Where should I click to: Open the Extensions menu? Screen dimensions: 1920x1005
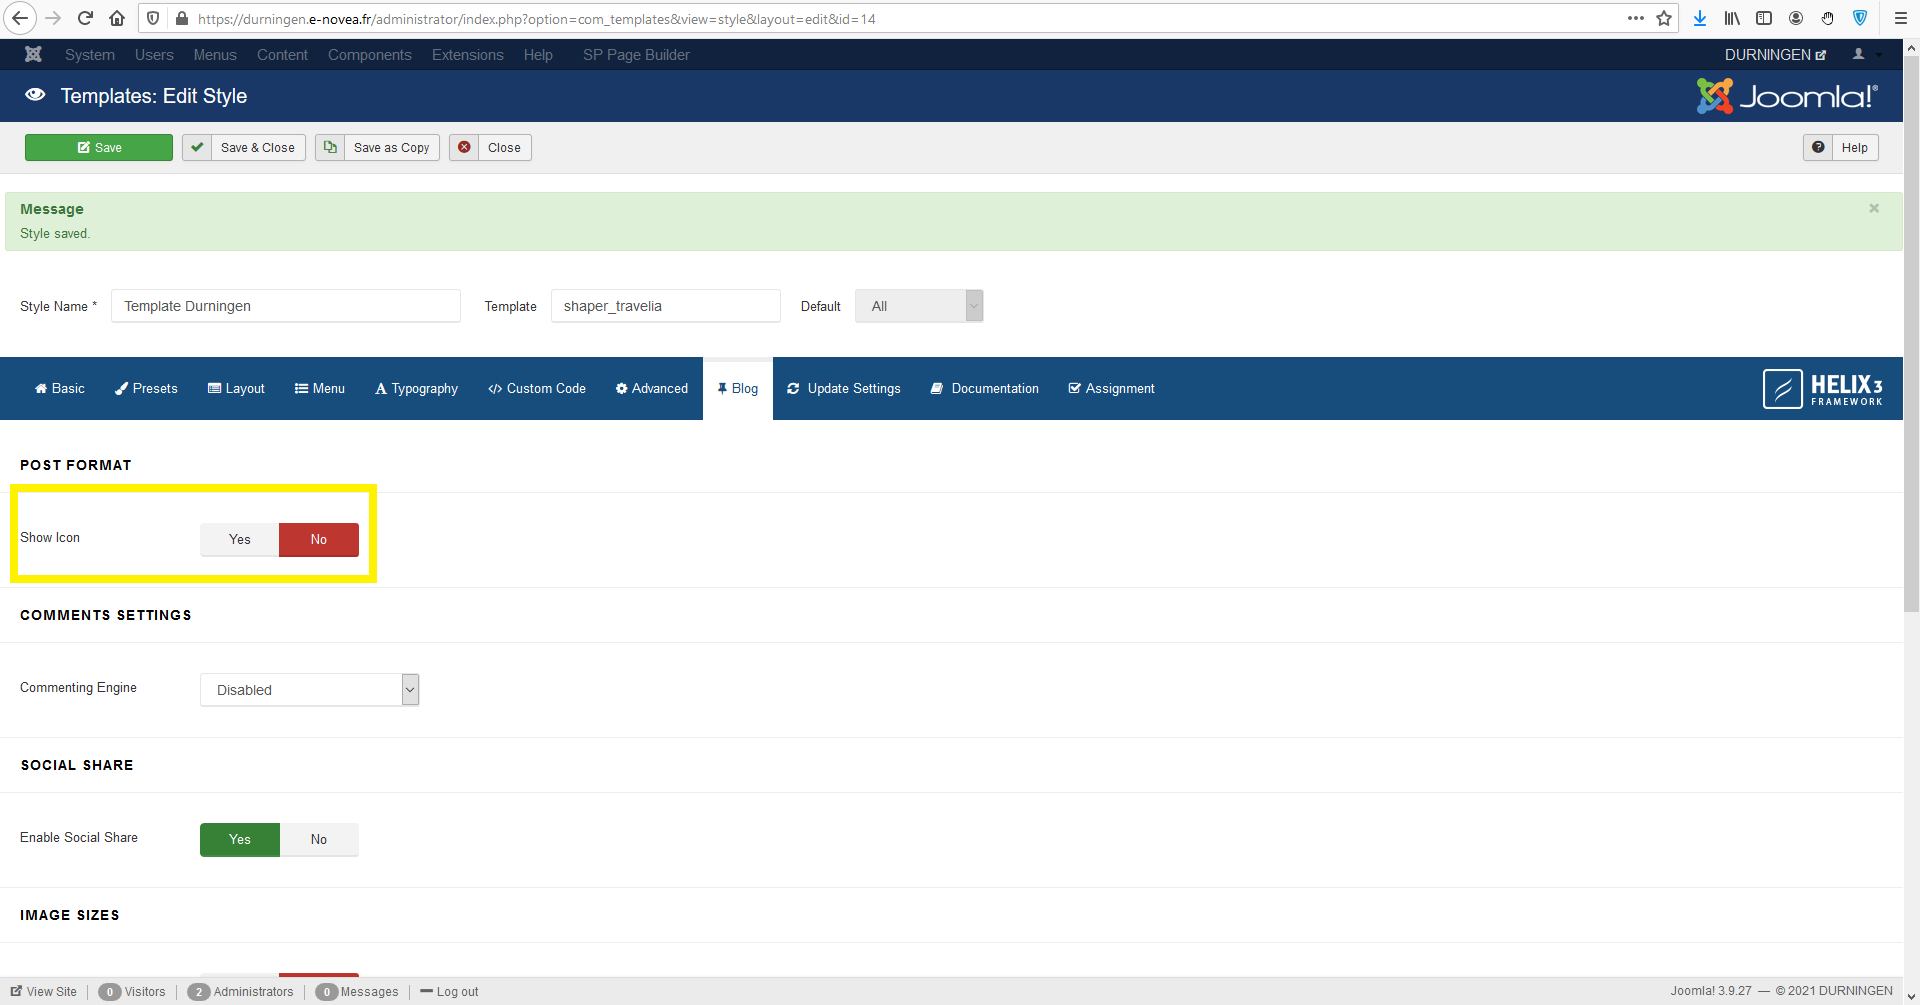468,54
